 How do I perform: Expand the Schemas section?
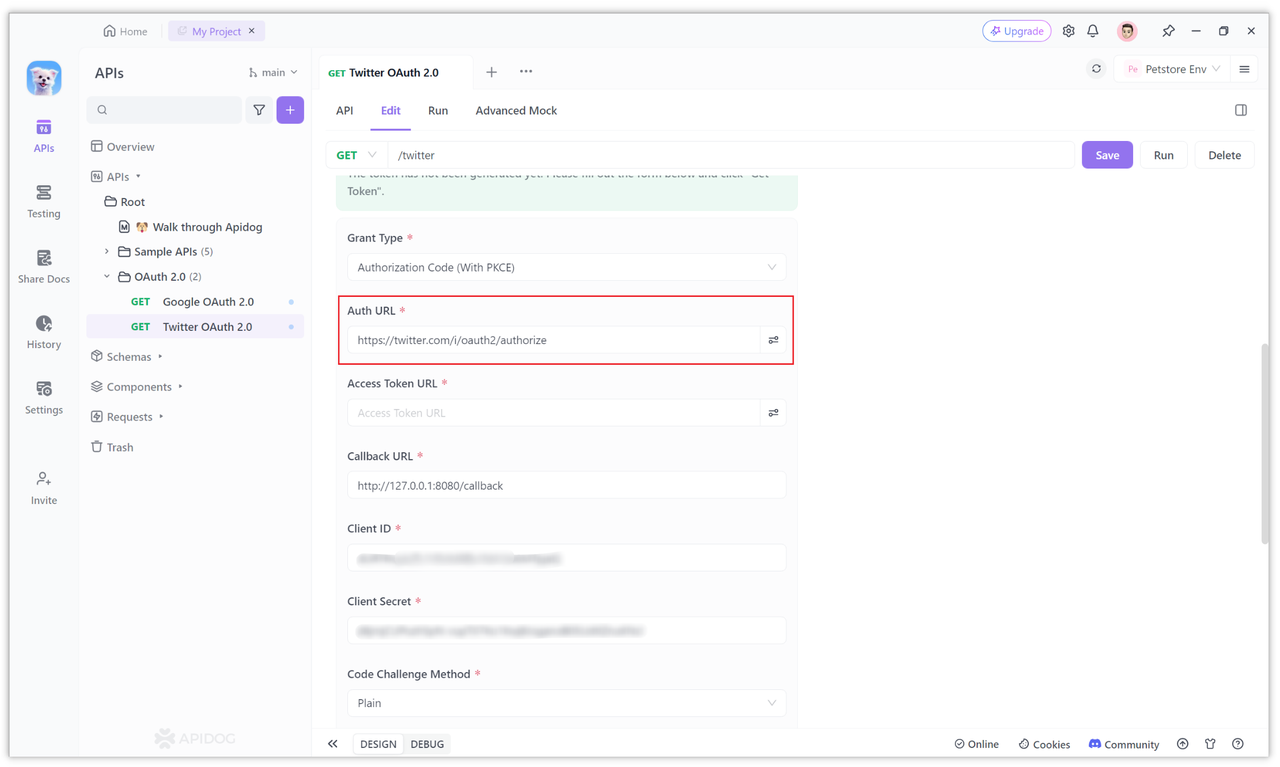pyautogui.click(x=160, y=357)
